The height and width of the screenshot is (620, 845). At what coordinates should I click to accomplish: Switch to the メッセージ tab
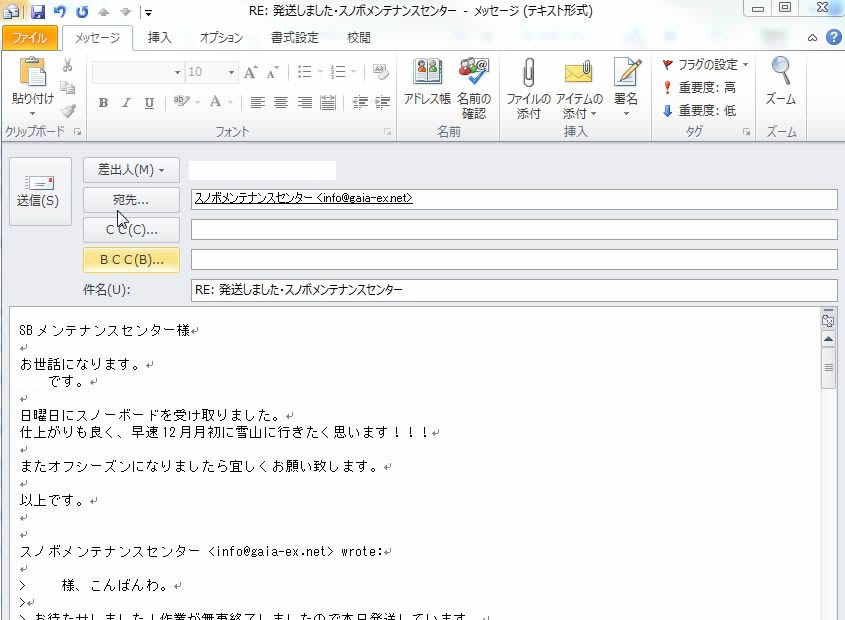pos(98,38)
